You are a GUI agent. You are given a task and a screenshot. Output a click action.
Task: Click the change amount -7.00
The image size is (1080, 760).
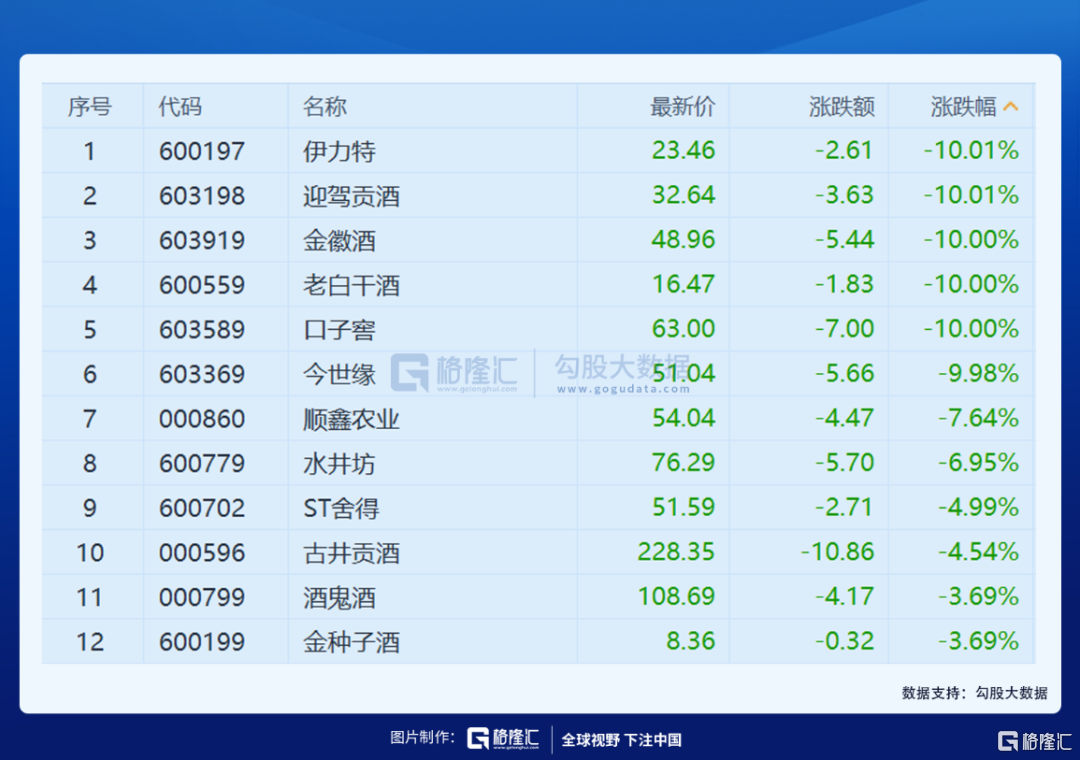[x=844, y=329]
